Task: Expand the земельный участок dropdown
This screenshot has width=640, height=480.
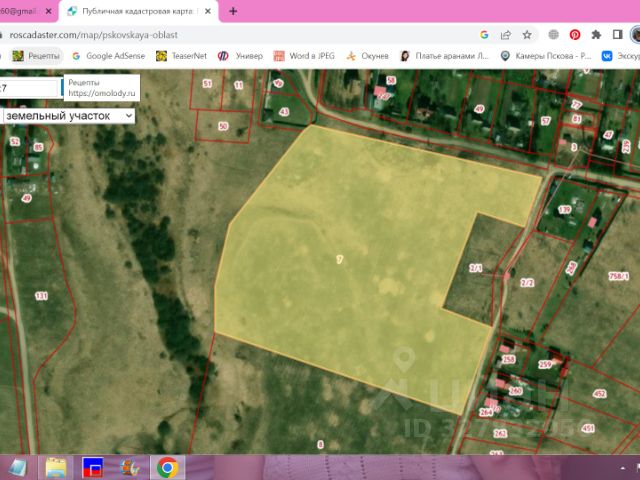Action: 69,116
